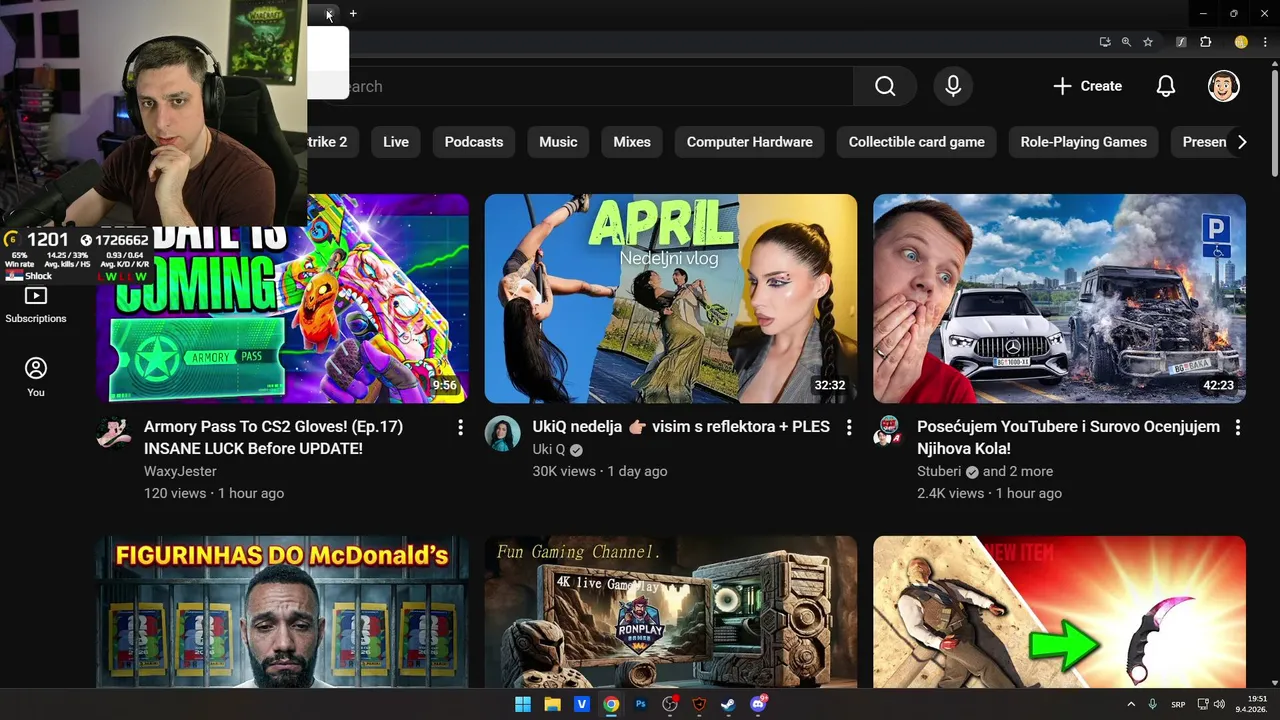Play the karambit knife NEW ITEM thumbnail
Viewport: 1280px width, 720px height.
[1059, 612]
